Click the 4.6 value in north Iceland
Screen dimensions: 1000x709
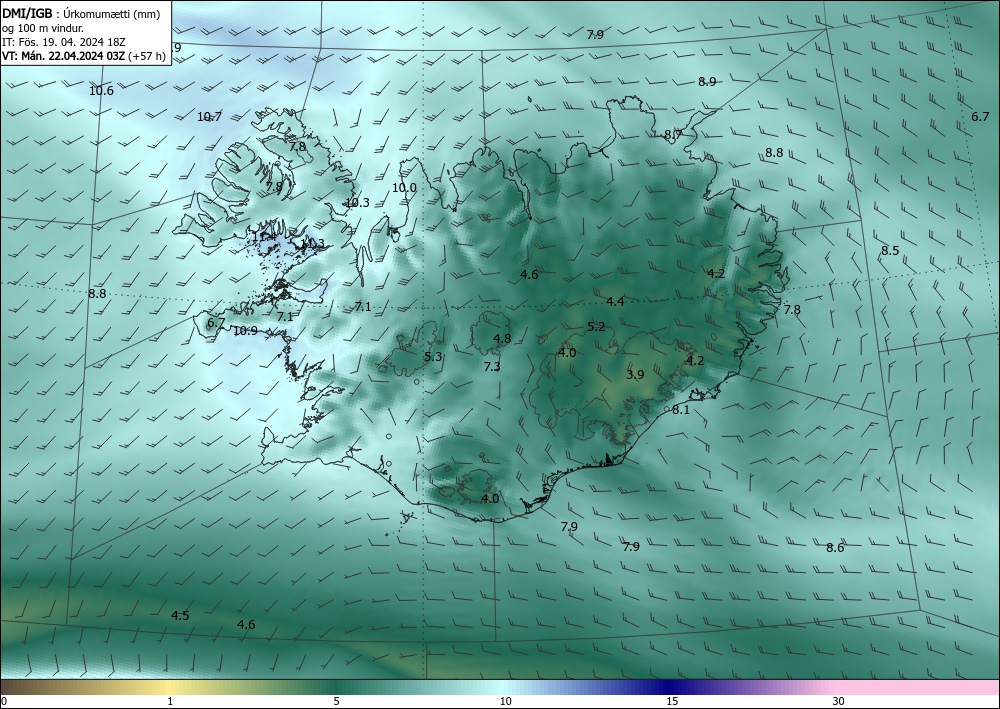click(529, 274)
